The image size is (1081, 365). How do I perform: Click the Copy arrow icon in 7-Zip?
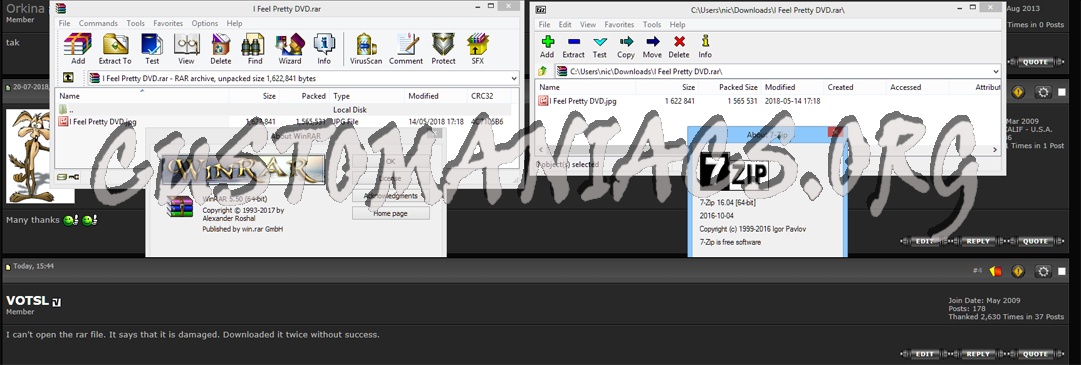(x=626, y=42)
